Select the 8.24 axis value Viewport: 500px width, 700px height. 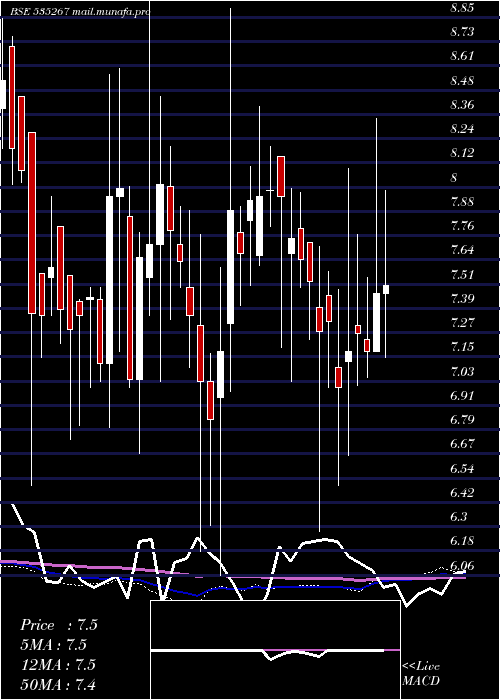tap(462, 129)
